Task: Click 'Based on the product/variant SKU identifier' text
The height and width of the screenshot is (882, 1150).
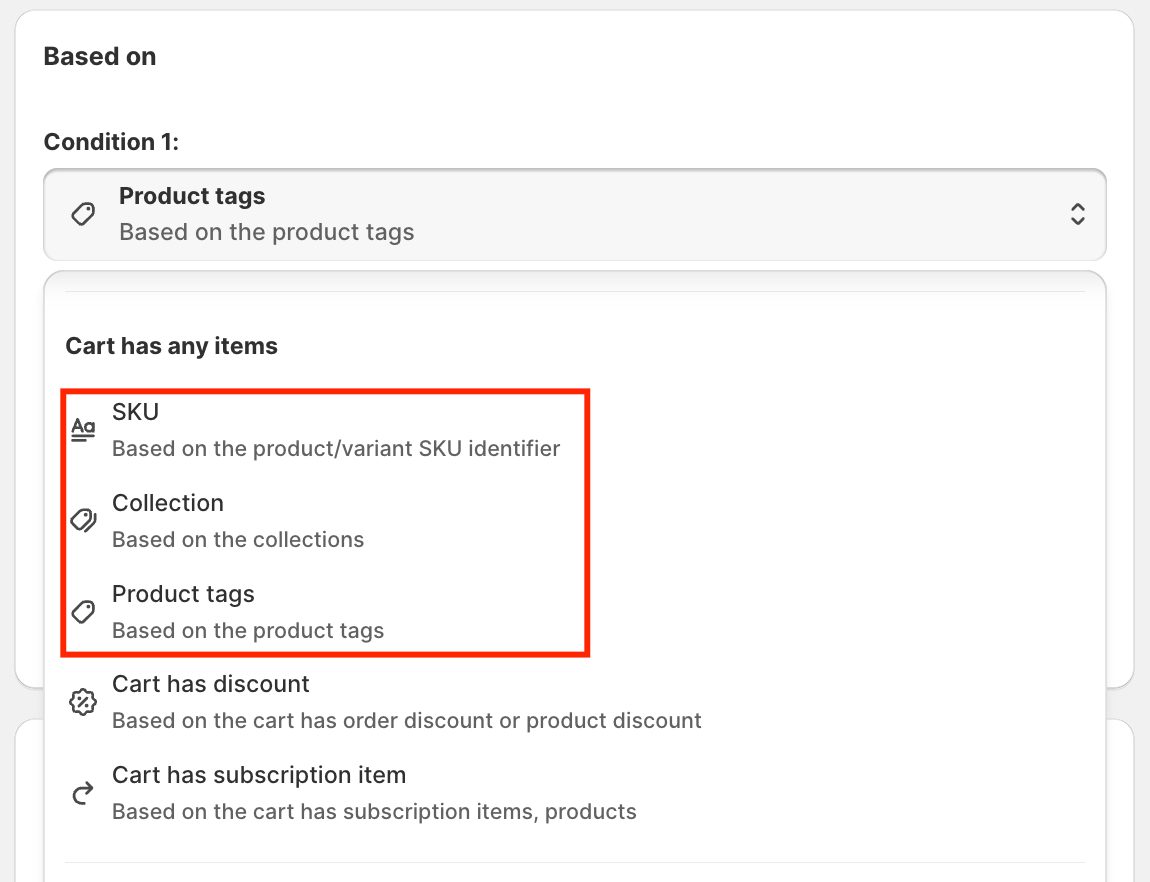Action: [x=336, y=448]
